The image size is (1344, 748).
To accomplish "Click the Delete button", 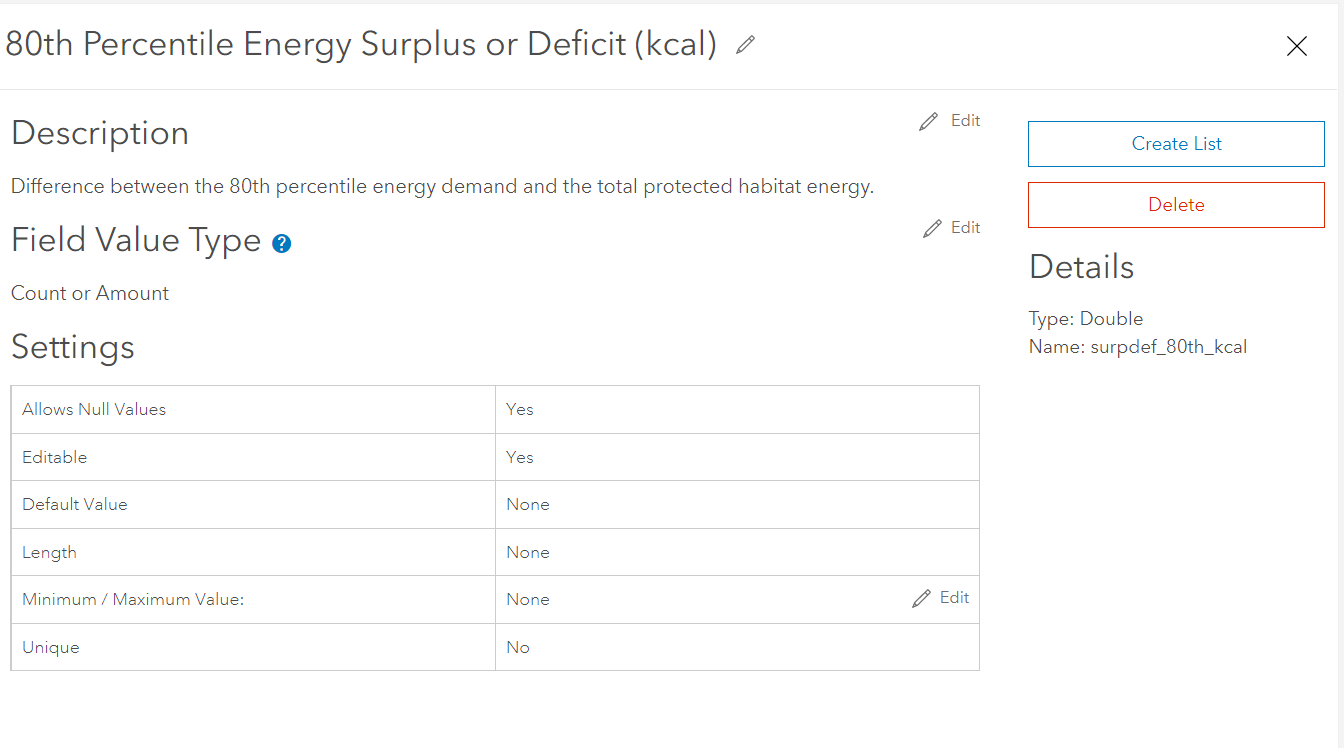I will [x=1176, y=204].
